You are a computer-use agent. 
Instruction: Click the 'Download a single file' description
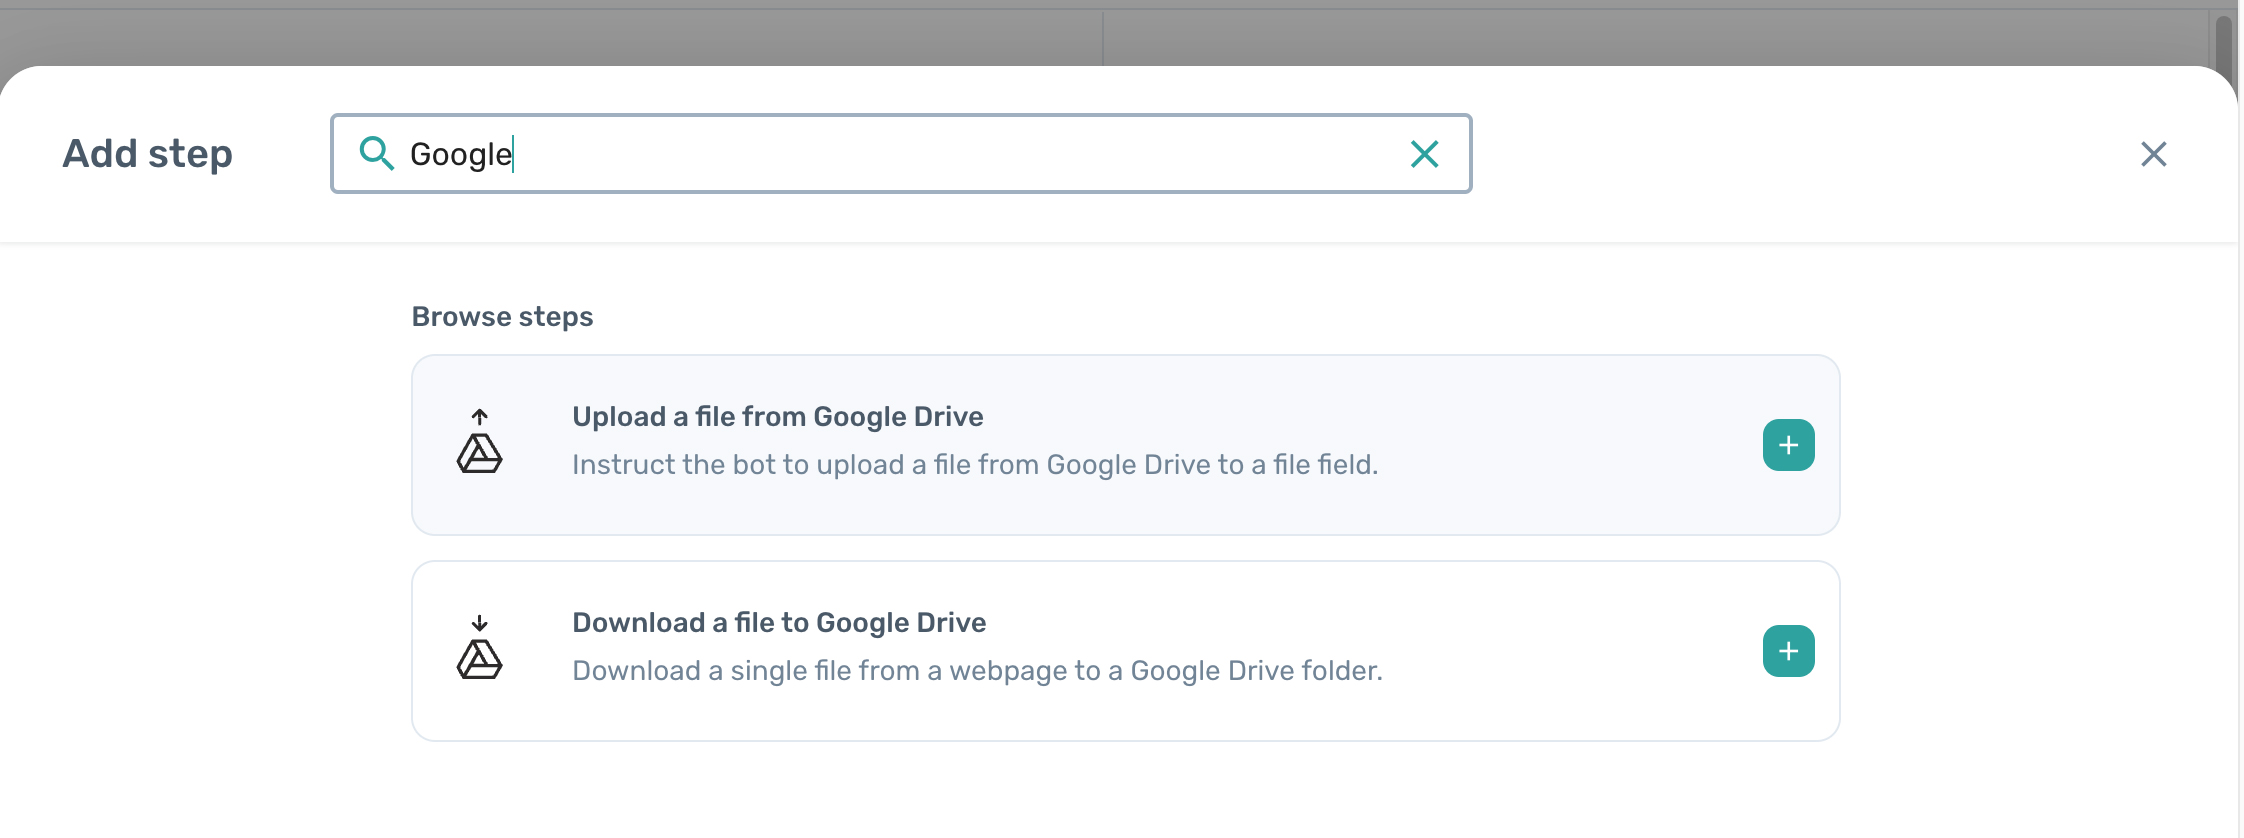pos(977,671)
